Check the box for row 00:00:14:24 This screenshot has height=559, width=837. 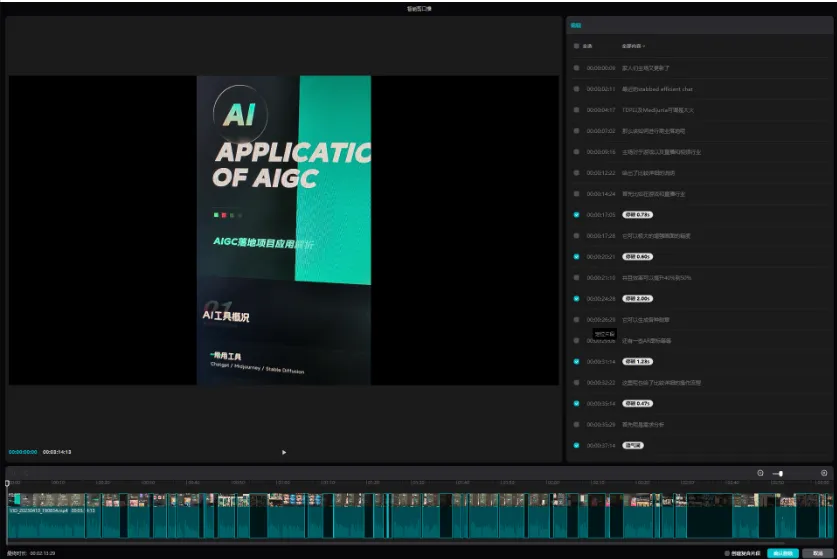tap(576, 194)
